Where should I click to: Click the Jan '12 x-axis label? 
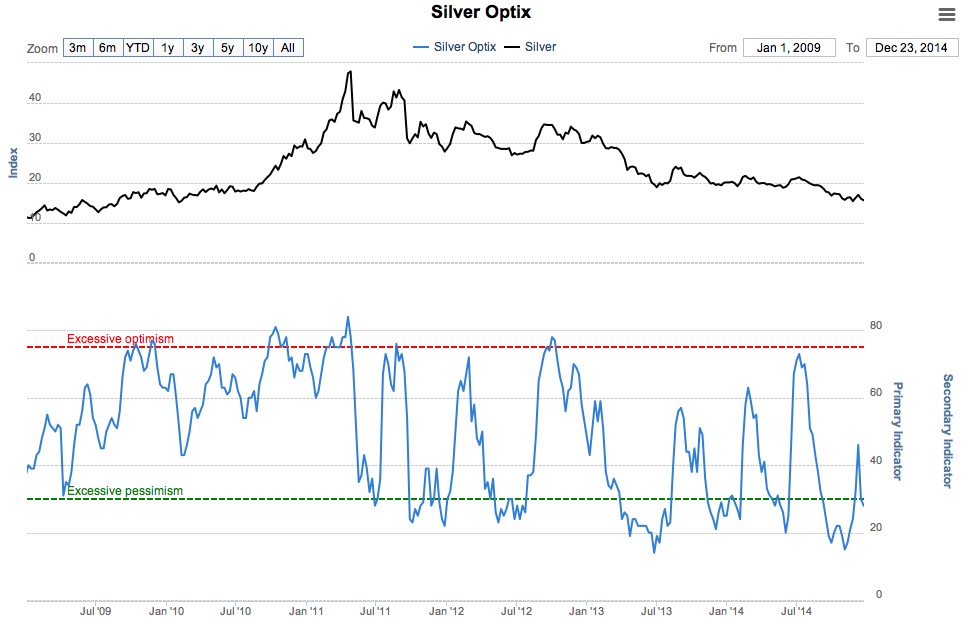point(445,610)
